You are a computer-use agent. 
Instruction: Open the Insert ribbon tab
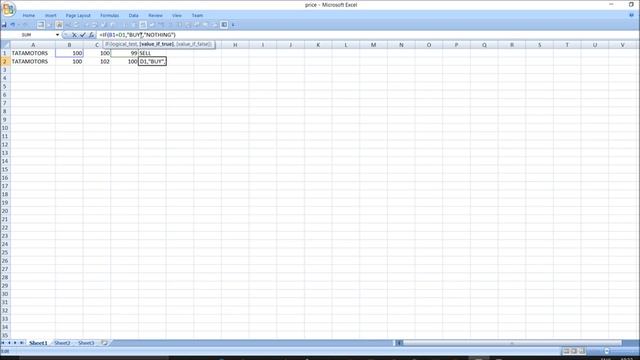pos(51,16)
